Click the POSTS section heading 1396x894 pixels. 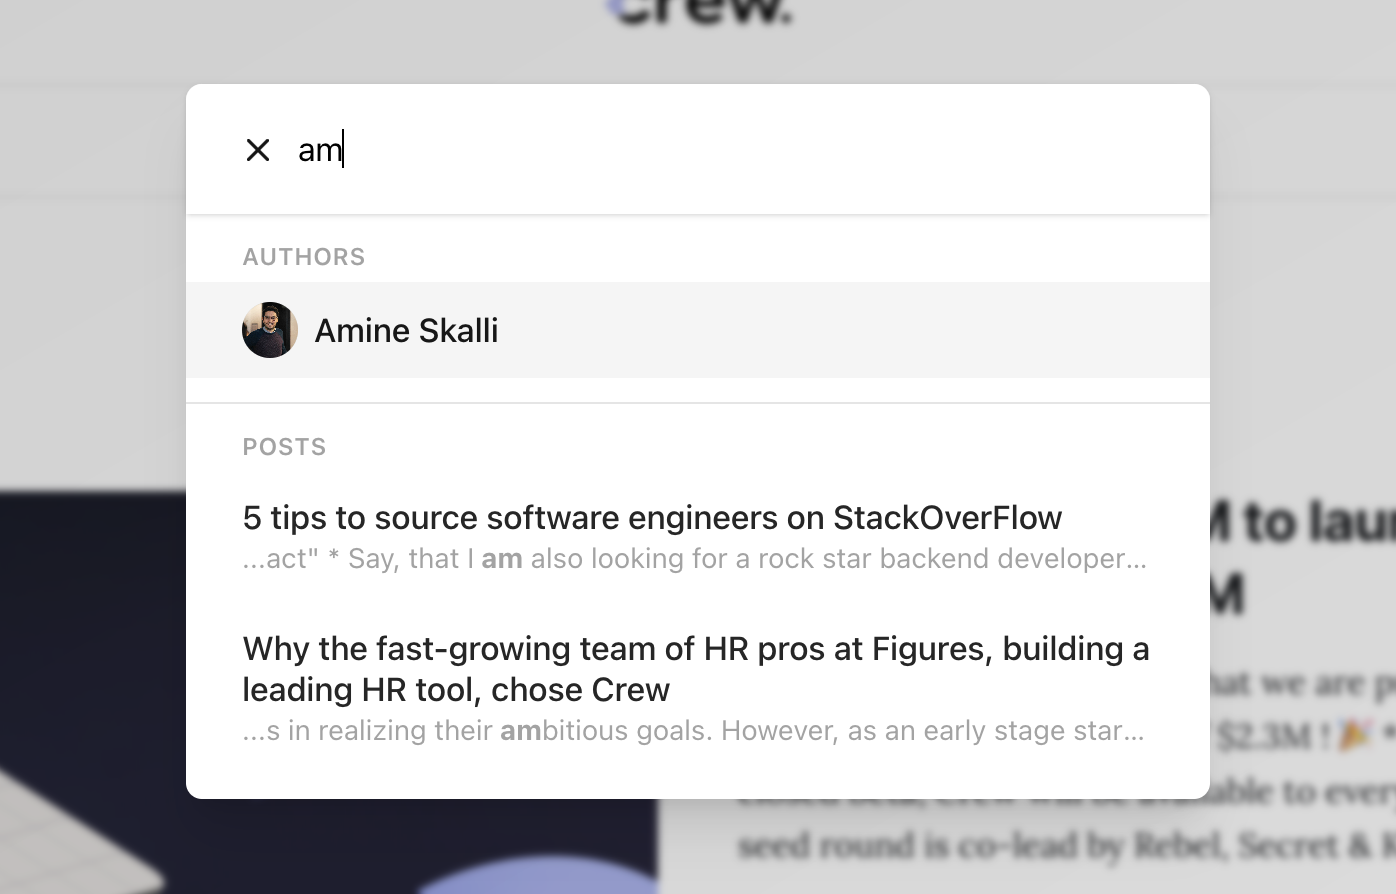(284, 447)
